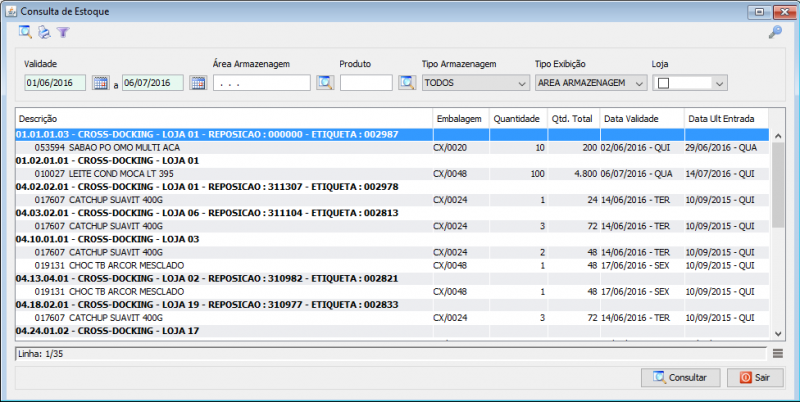Click the purple filter funnel icon
This screenshot has width=800, height=402.
click(63, 32)
